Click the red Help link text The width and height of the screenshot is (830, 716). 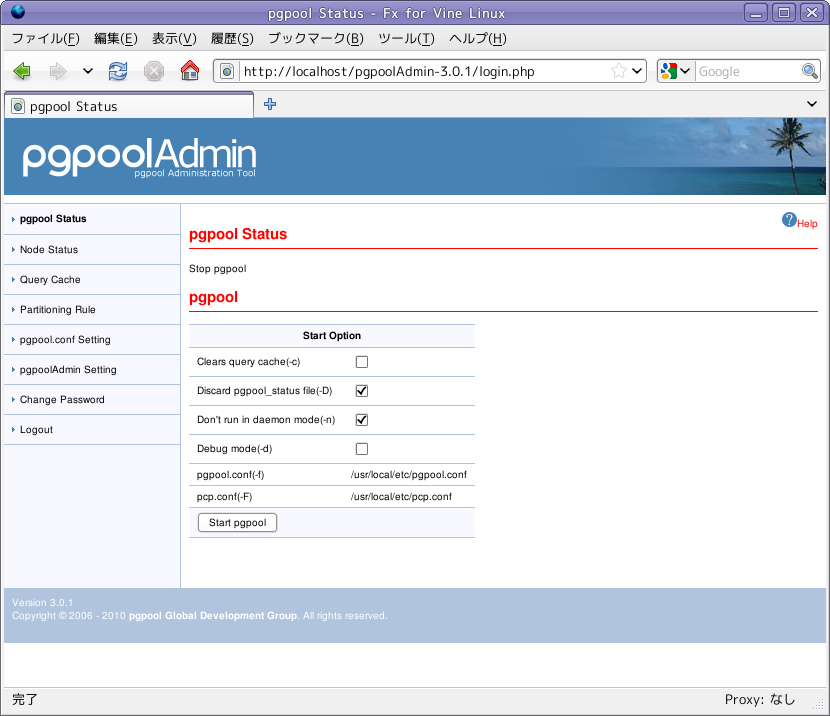[807, 224]
